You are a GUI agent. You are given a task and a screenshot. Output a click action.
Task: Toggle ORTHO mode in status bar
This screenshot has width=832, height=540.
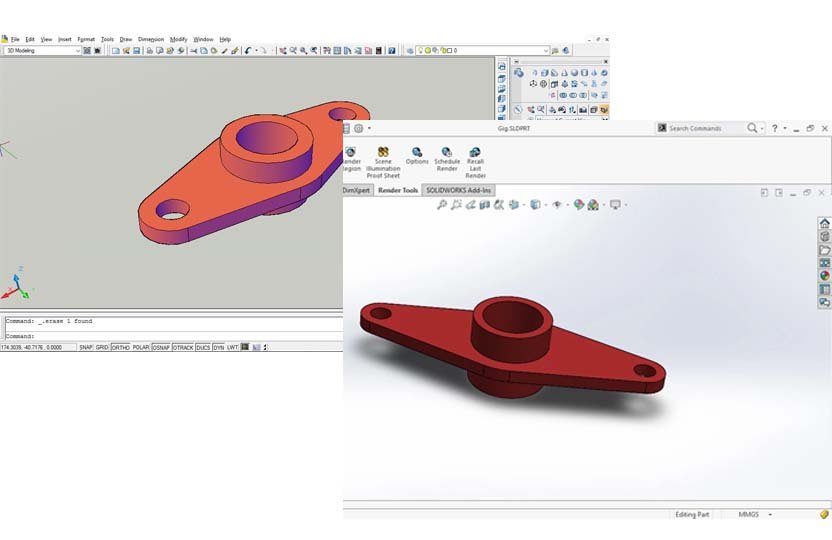(120, 347)
